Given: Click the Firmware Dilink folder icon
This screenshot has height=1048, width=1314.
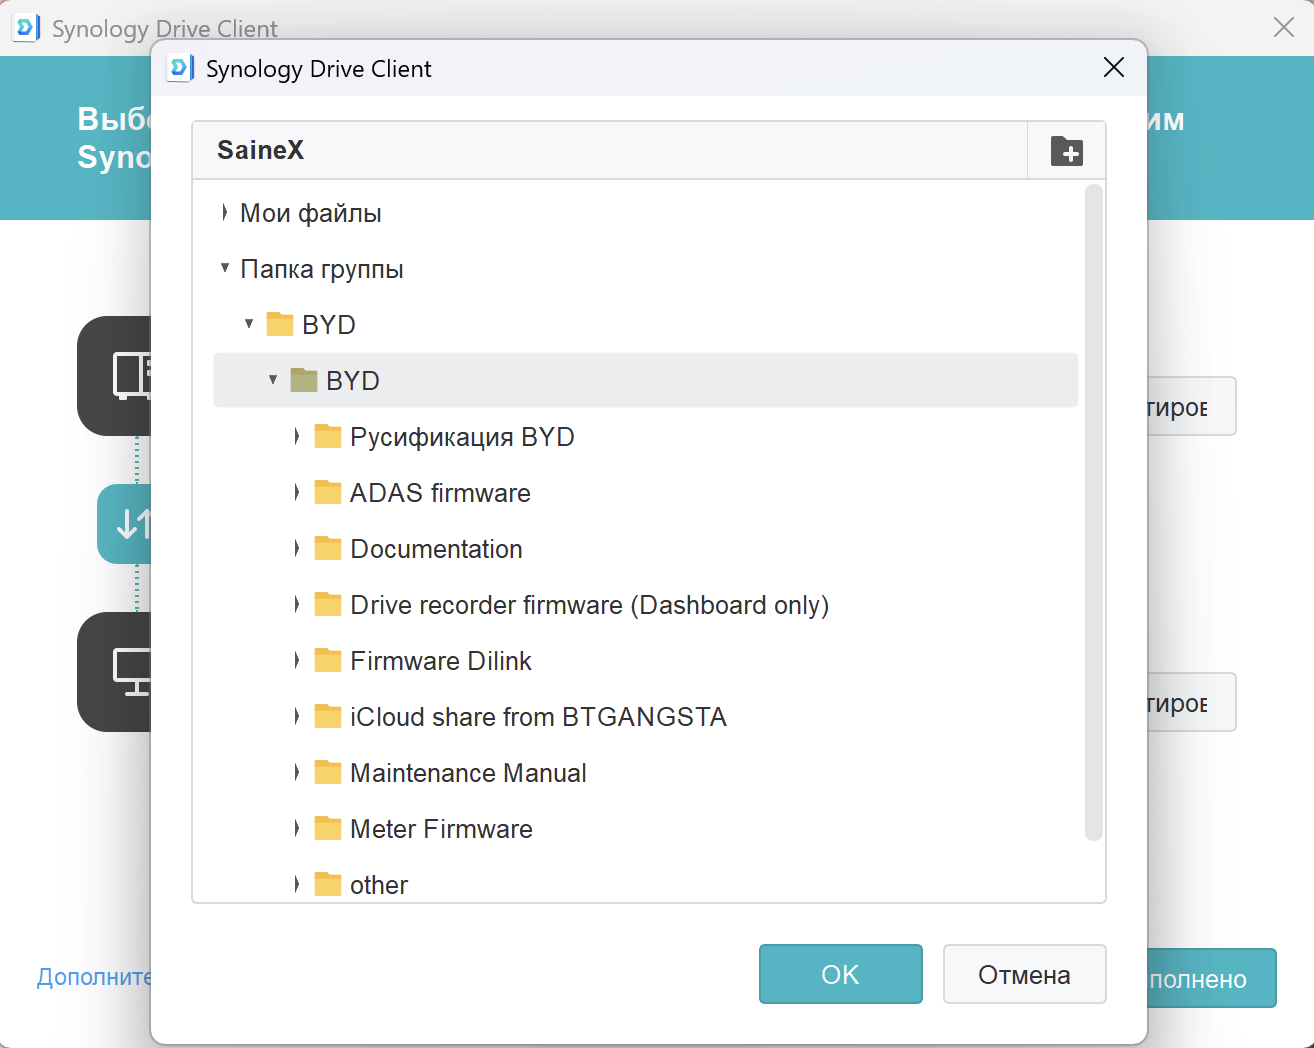Looking at the screenshot, I should [x=327, y=660].
